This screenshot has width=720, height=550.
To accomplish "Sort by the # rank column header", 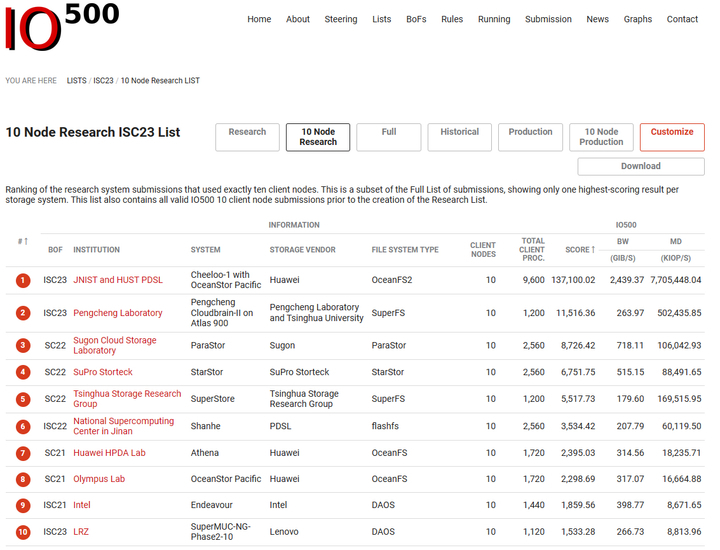I will click(23, 242).
